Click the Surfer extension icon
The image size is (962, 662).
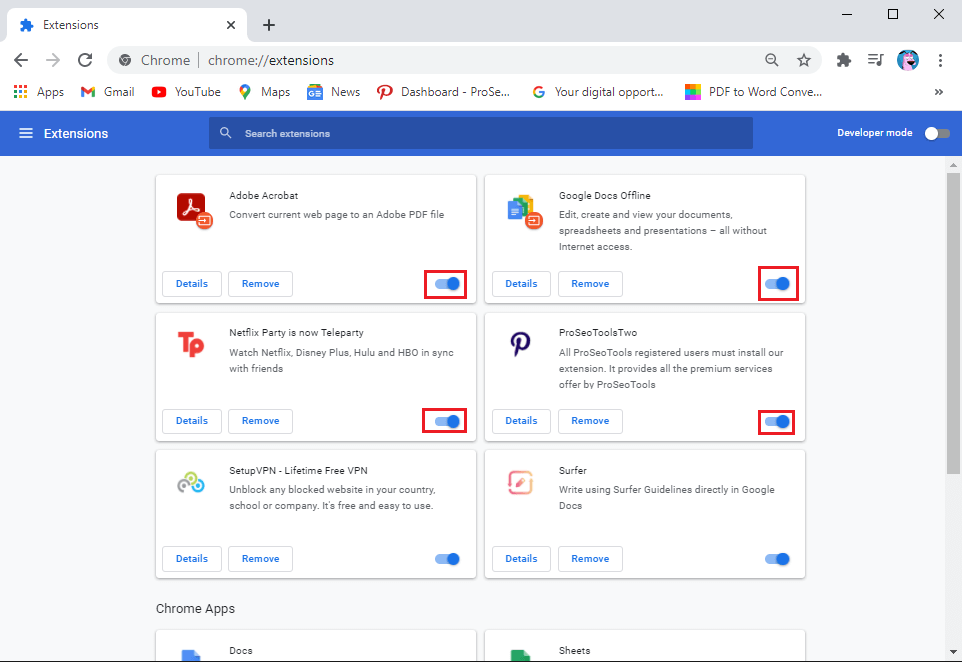[521, 483]
